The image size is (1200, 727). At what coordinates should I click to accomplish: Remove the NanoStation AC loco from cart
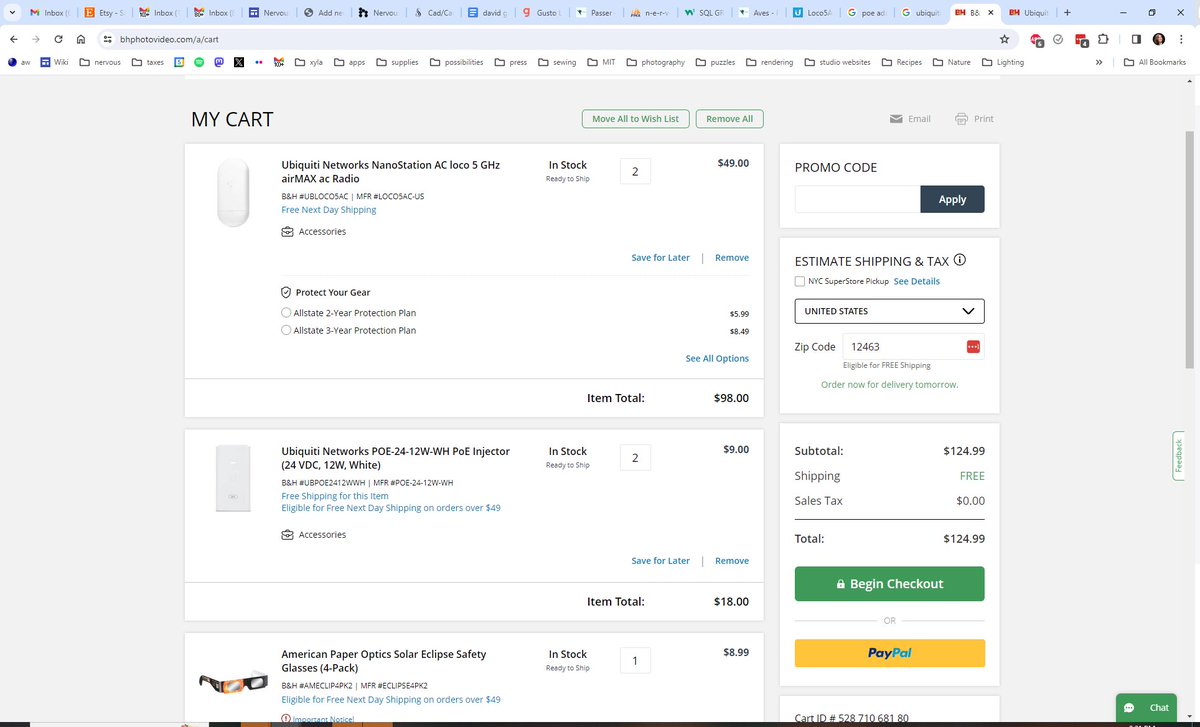point(731,258)
